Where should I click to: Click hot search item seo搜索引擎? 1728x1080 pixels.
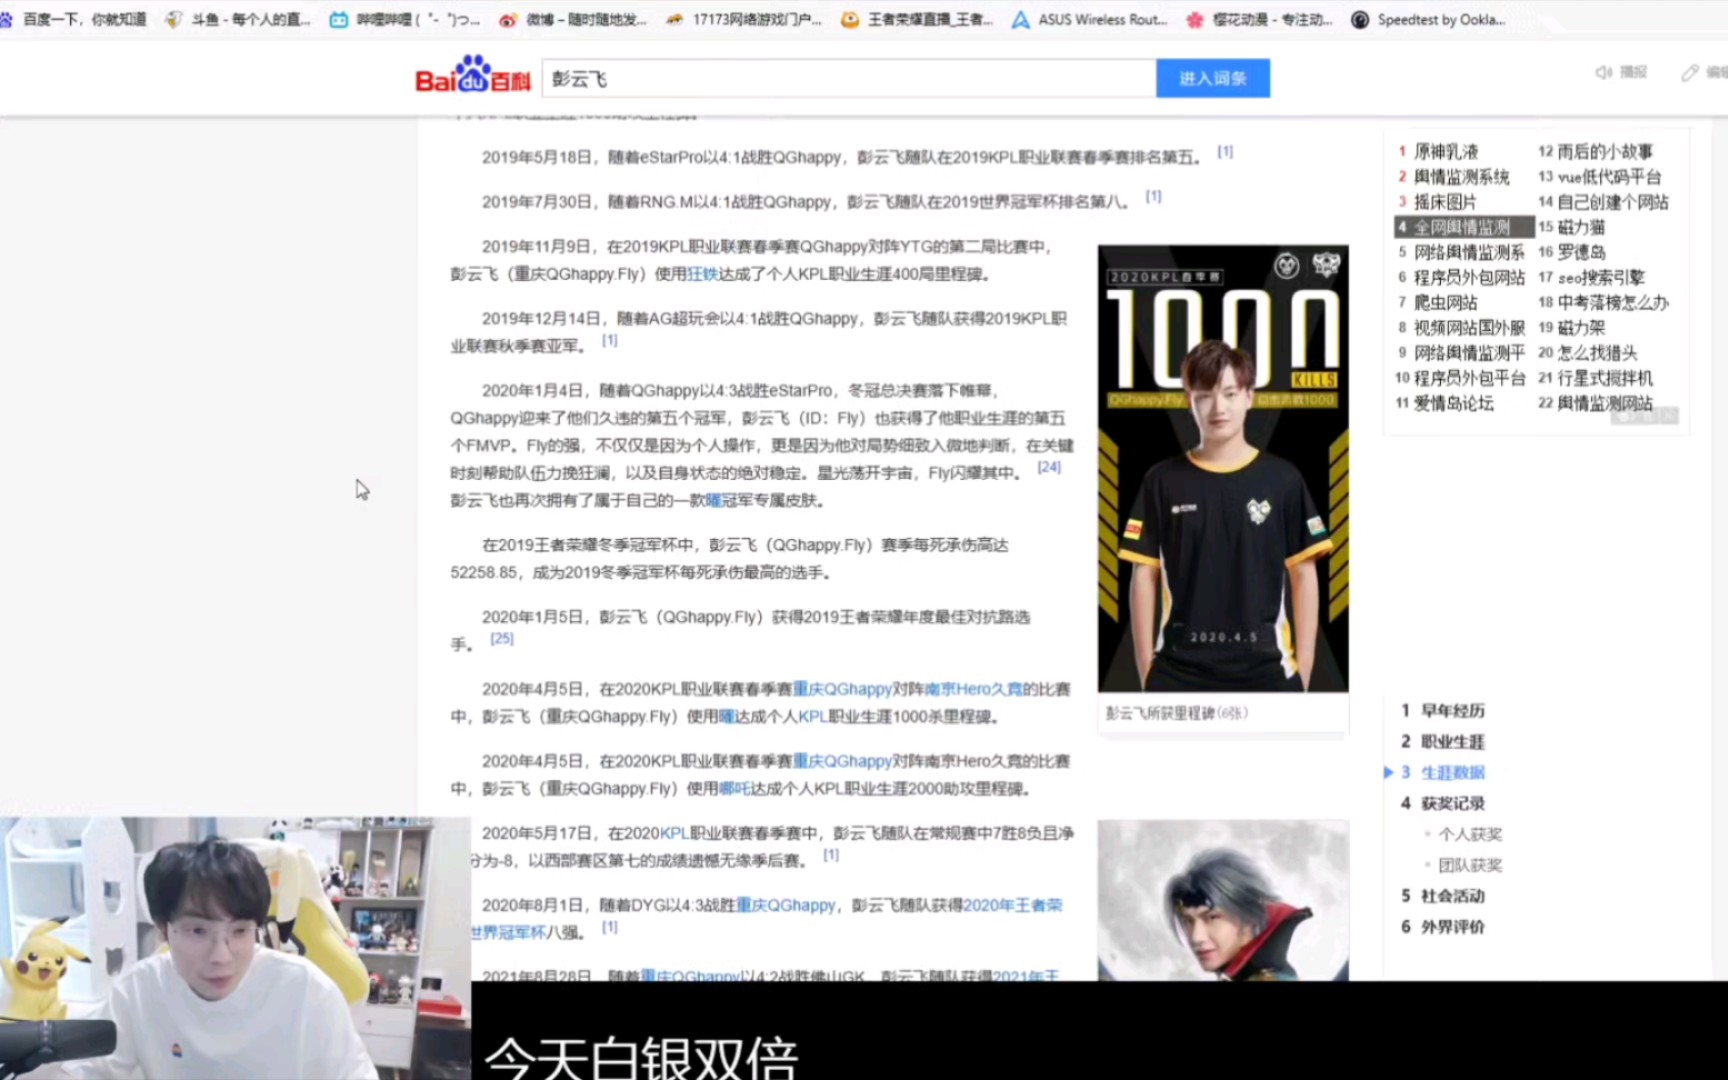1600,277
